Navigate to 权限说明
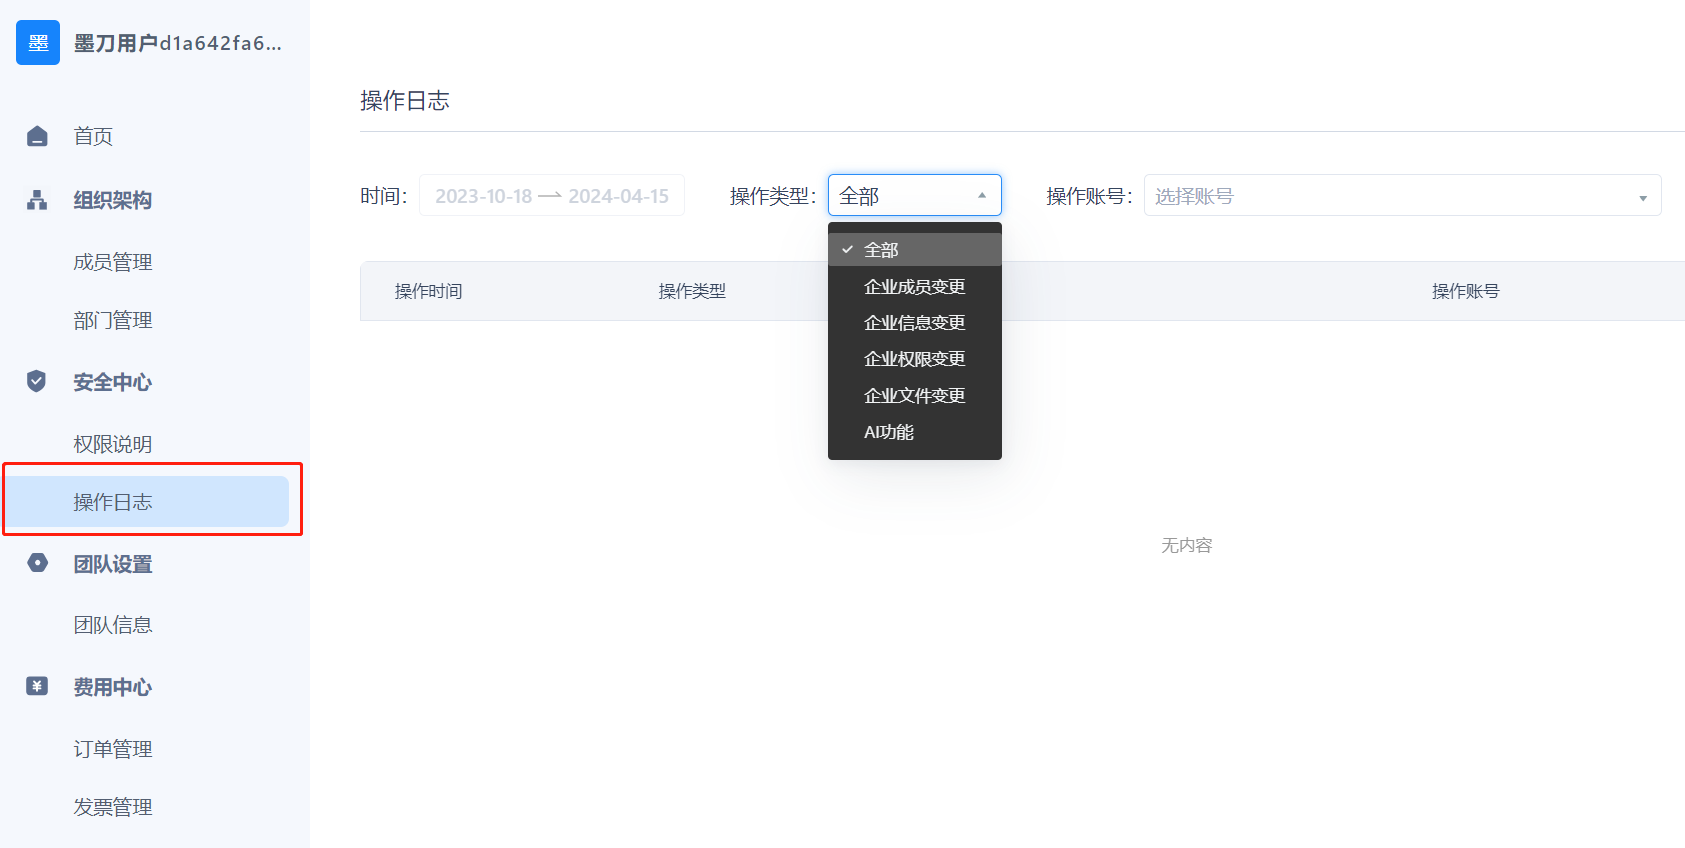 coord(113,444)
